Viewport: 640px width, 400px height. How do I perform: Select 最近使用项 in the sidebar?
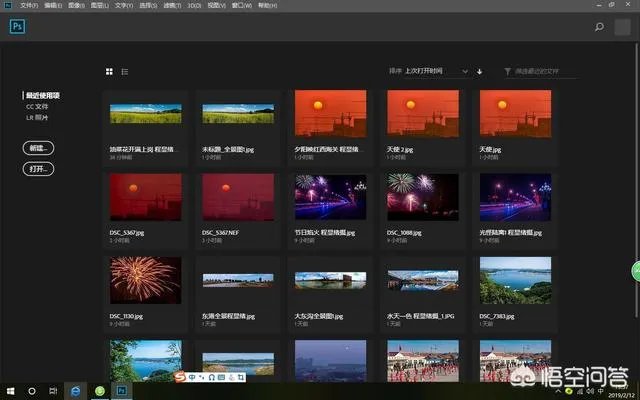(x=43, y=96)
